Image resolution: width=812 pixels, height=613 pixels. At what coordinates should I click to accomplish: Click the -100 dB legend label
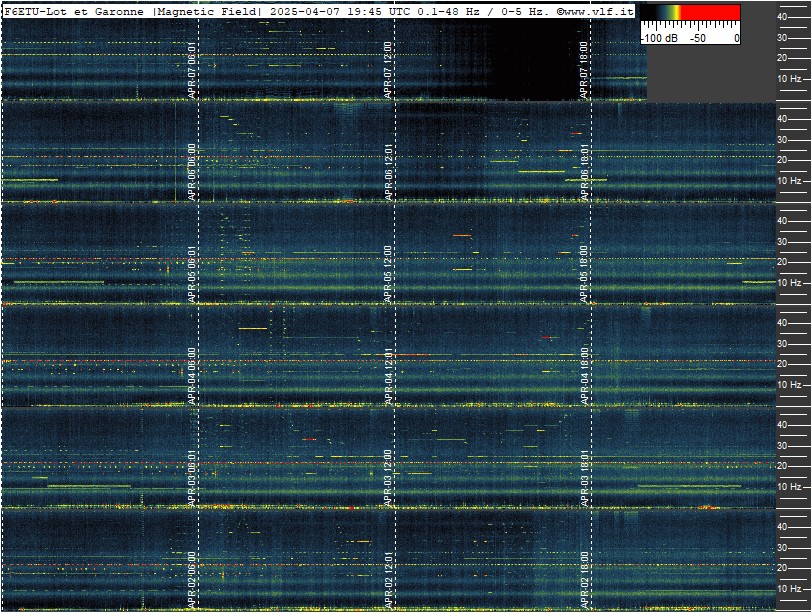point(659,38)
